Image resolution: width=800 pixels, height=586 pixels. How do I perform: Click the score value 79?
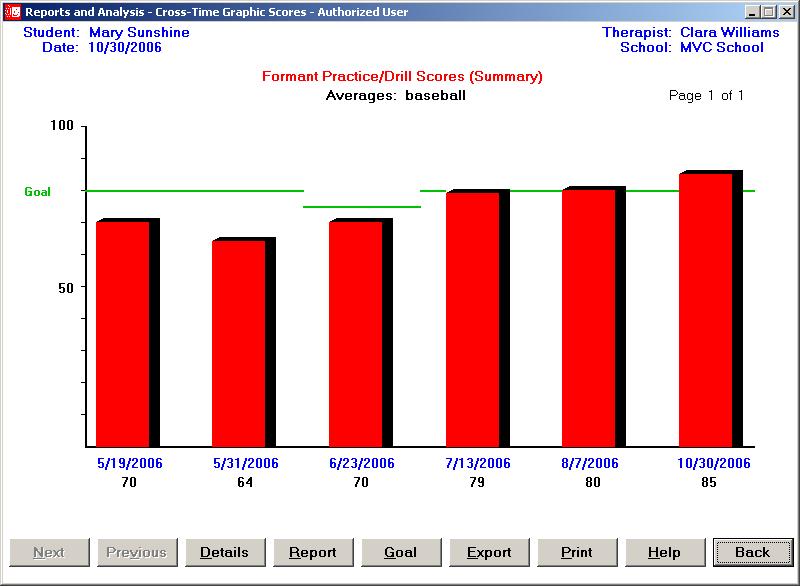477,482
